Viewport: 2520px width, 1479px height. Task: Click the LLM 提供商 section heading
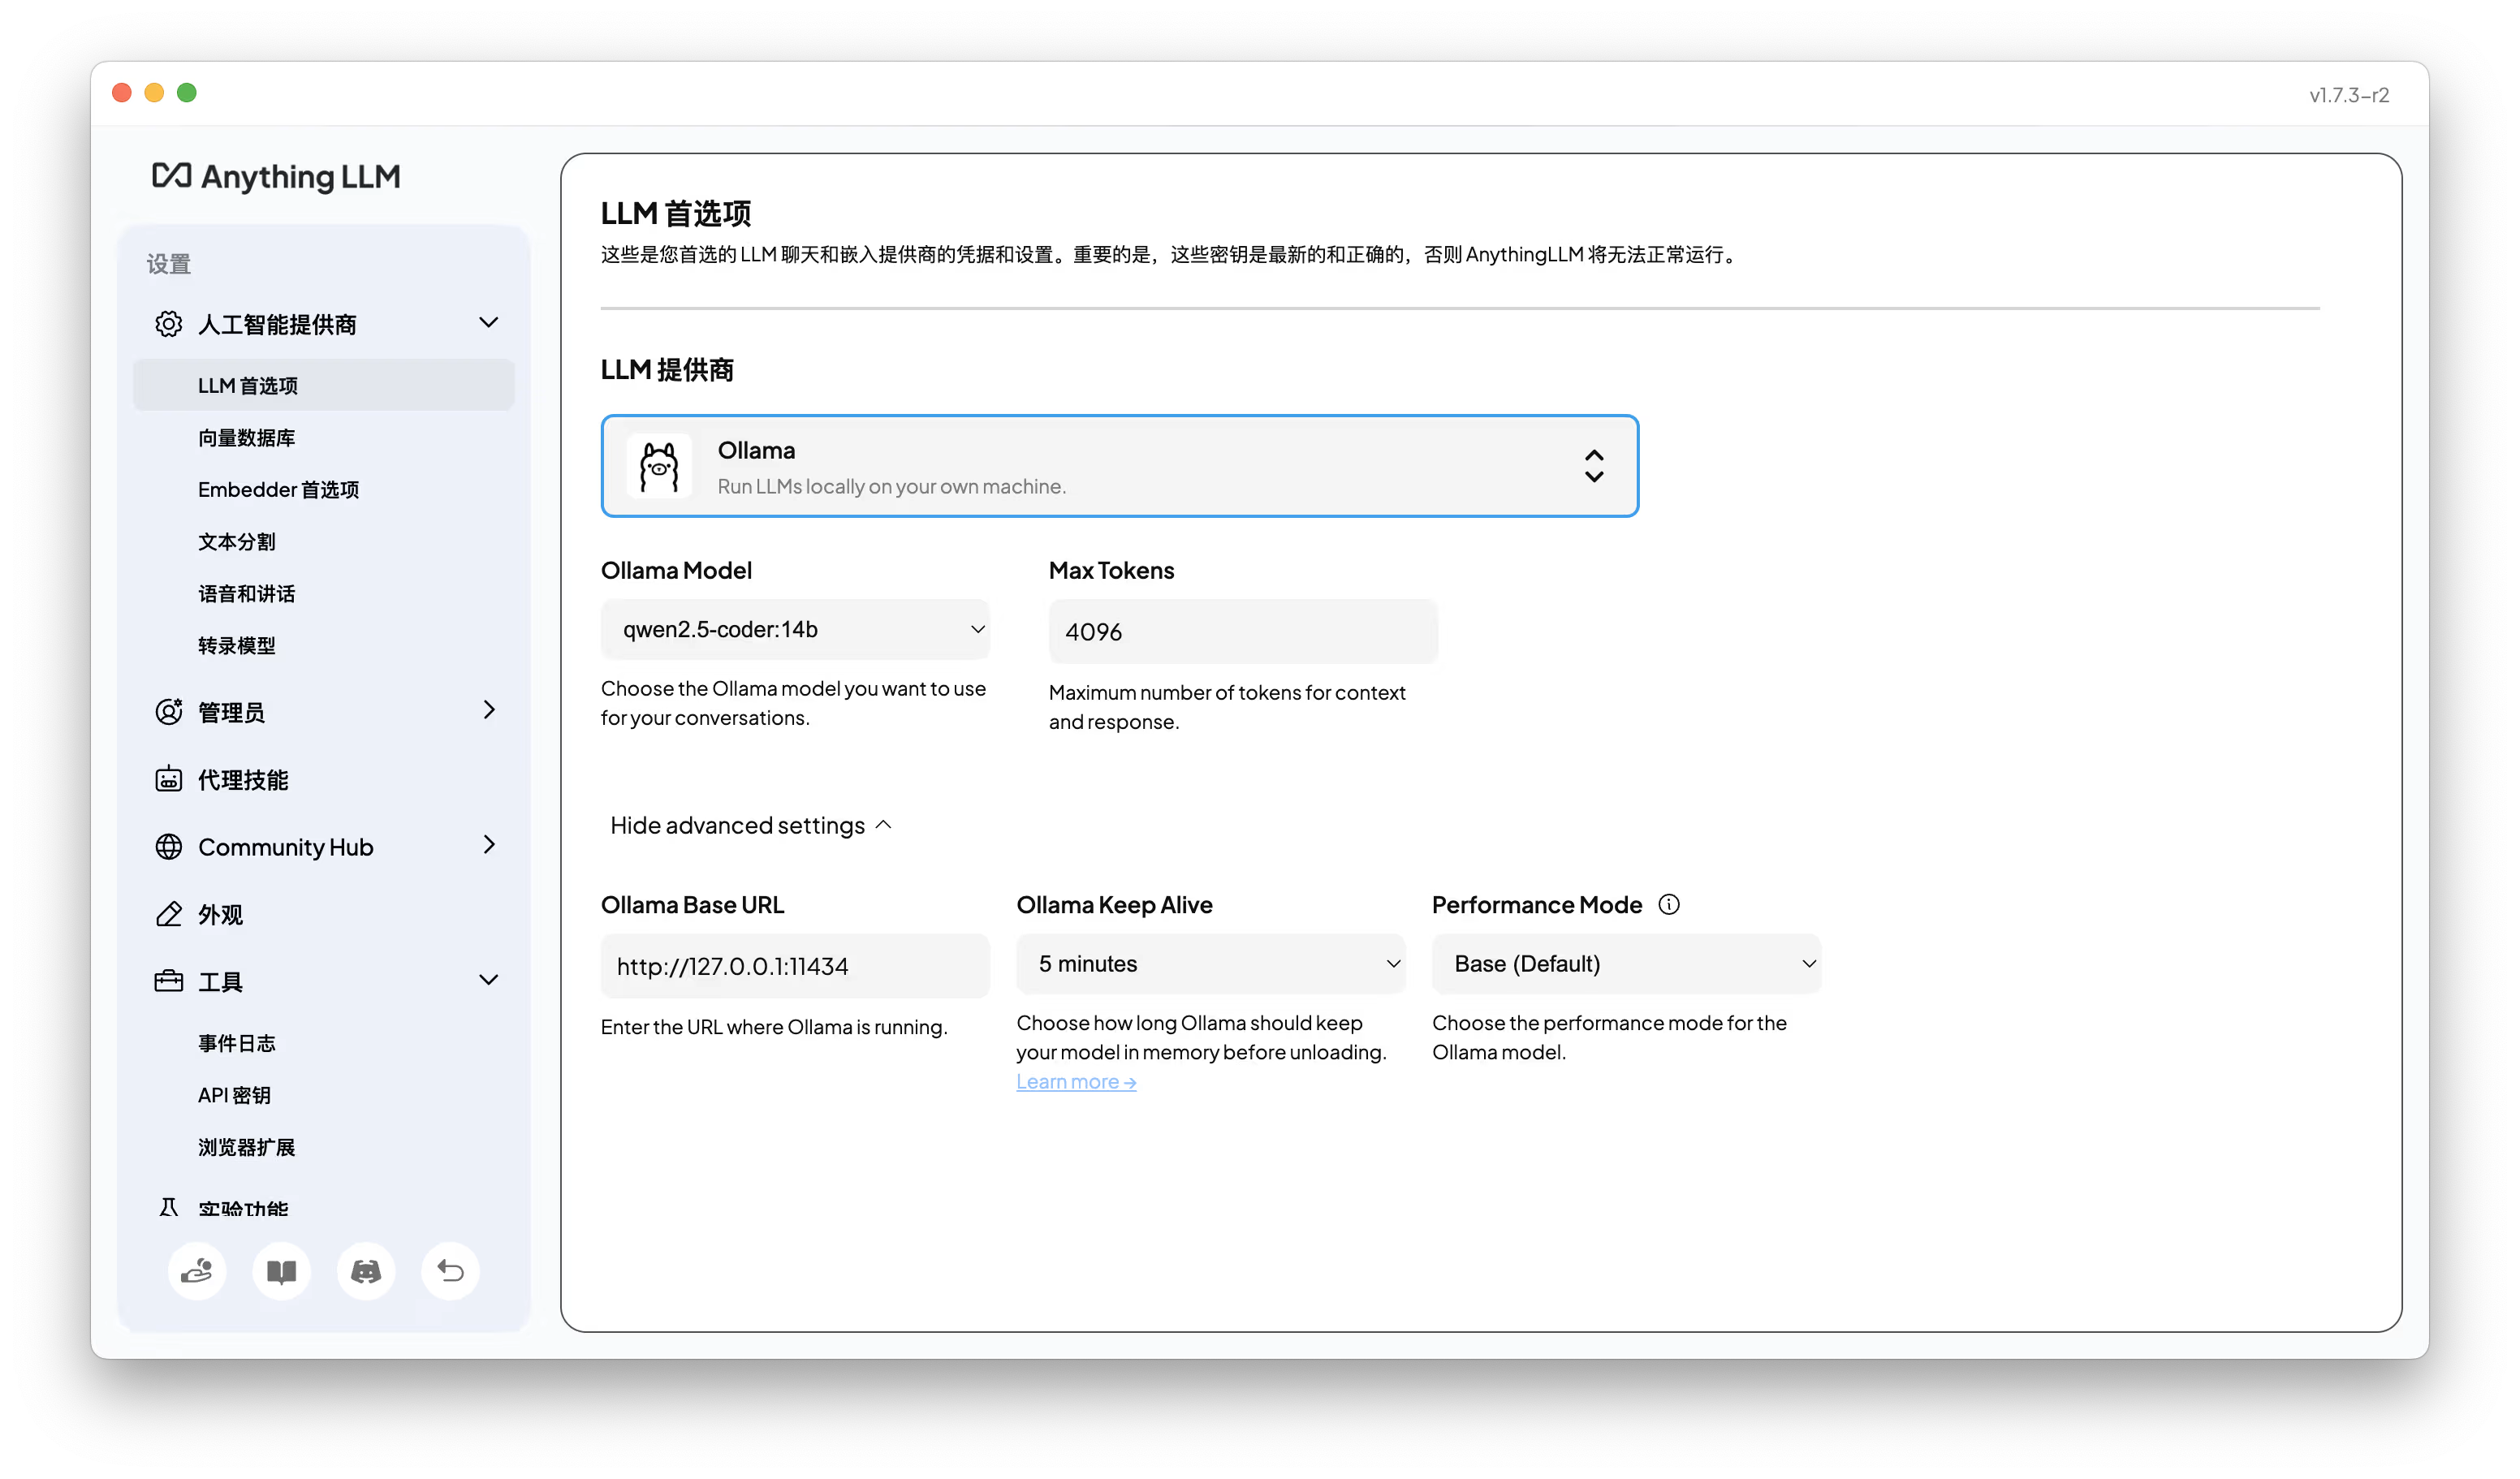tap(667, 370)
